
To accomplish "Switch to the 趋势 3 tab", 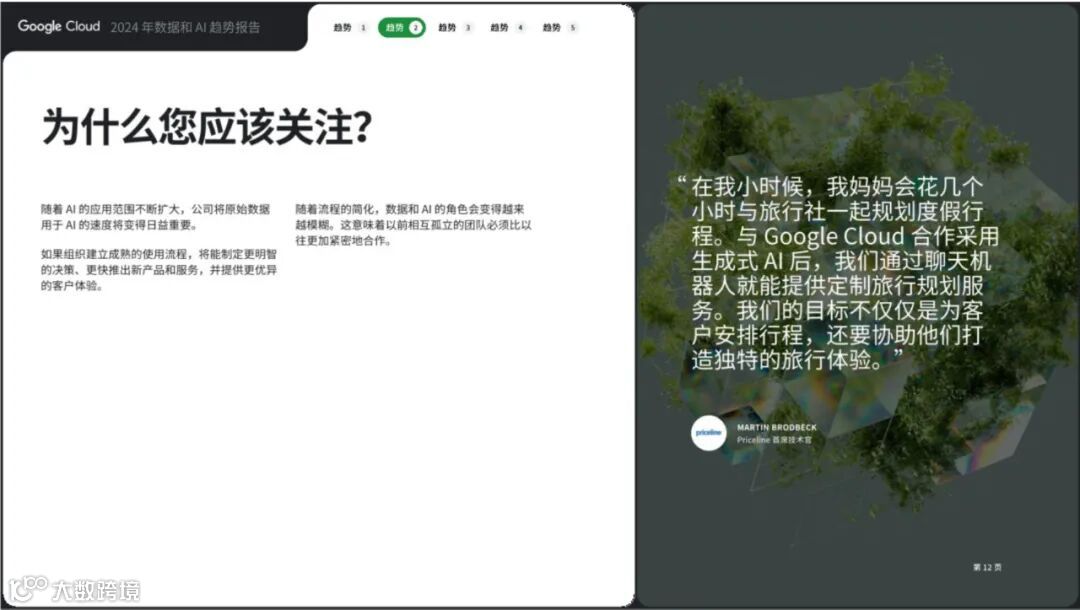I will [x=455, y=28].
